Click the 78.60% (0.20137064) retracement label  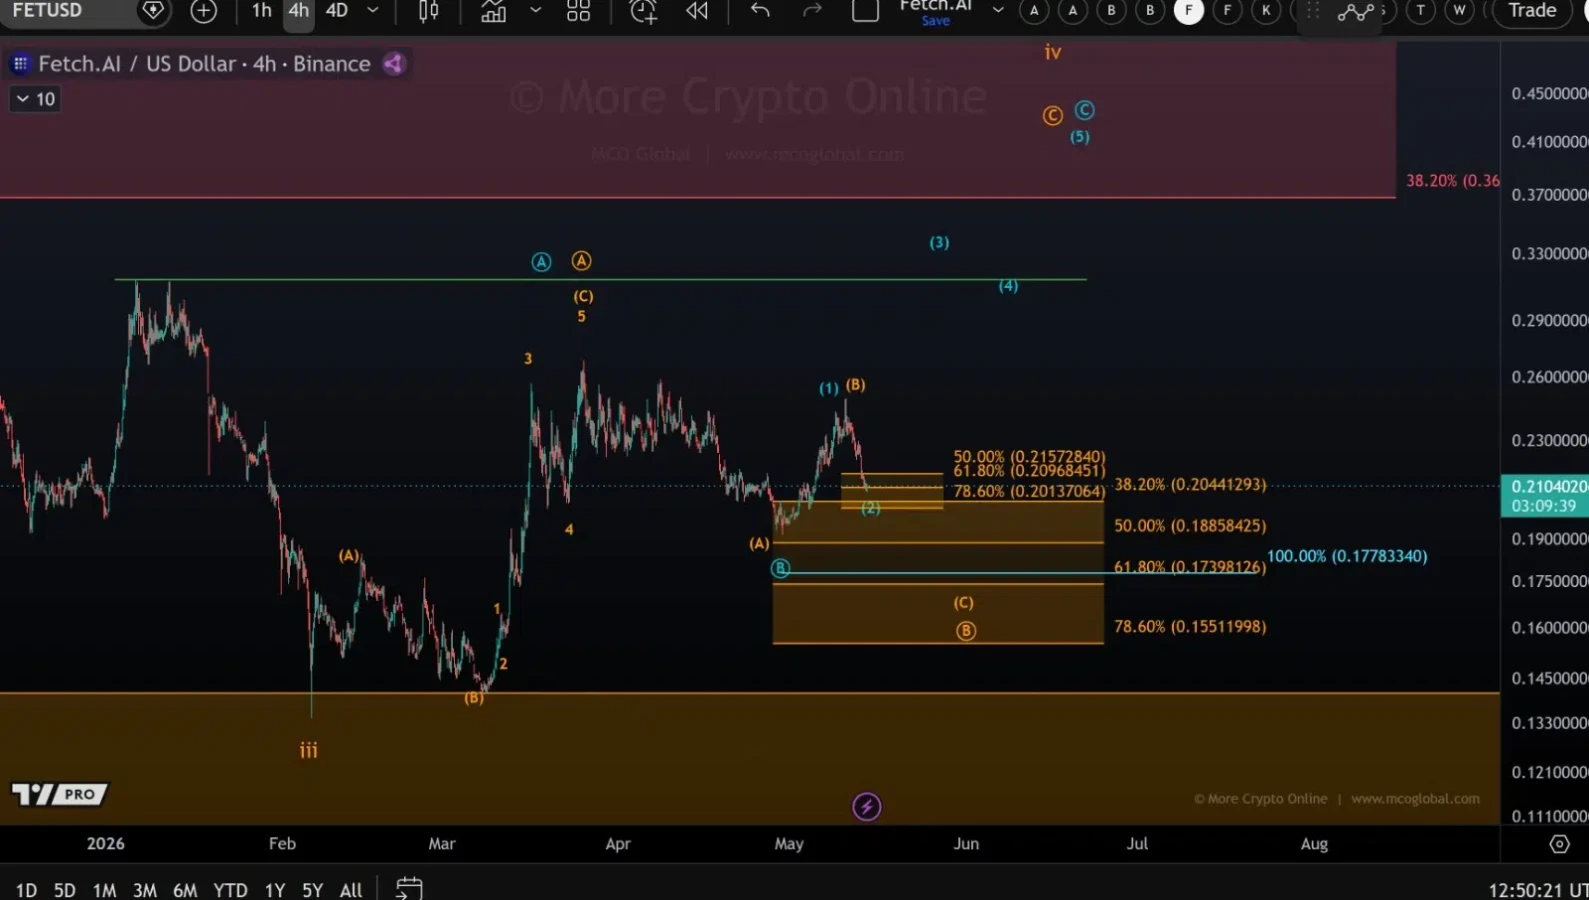[1029, 491]
